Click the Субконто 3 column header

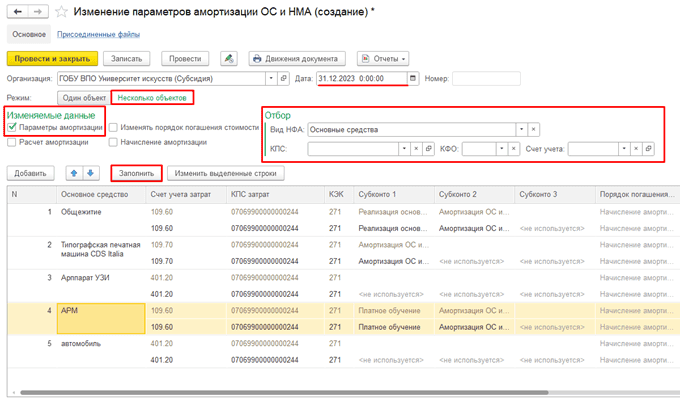pyautogui.click(x=555, y=194)
